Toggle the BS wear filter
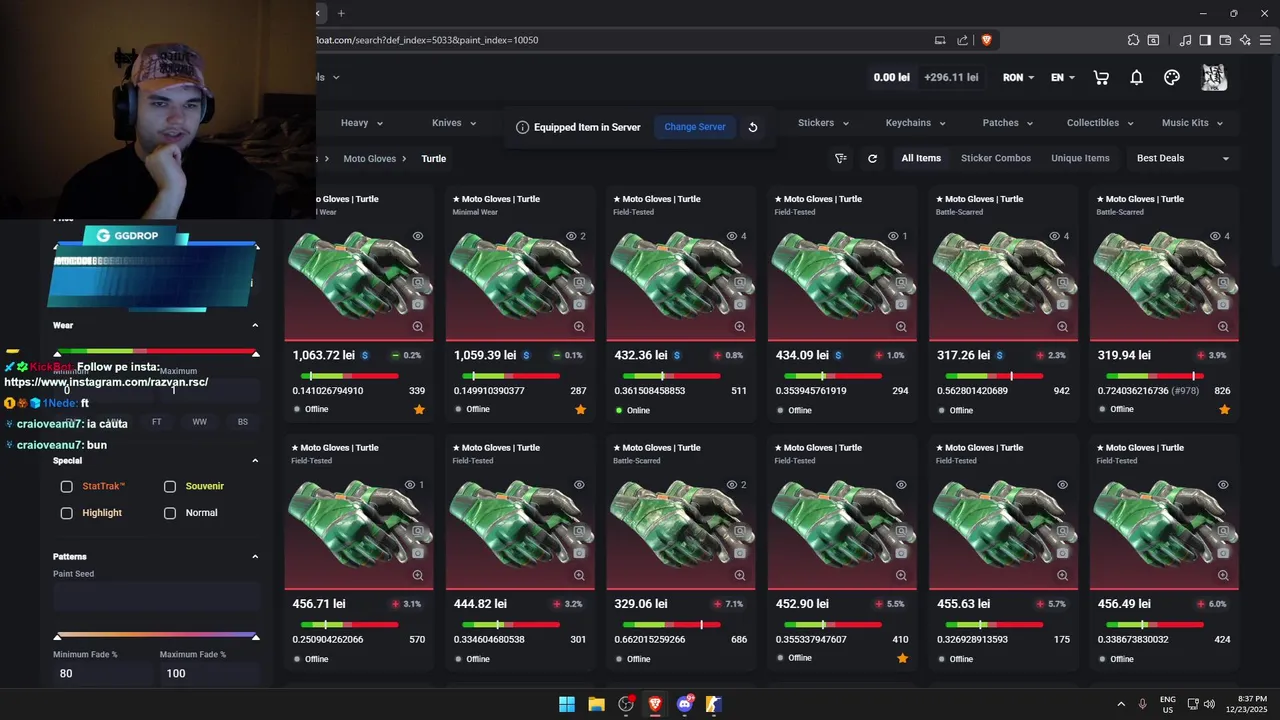The image size is (1280, 720). coord(242,422)
